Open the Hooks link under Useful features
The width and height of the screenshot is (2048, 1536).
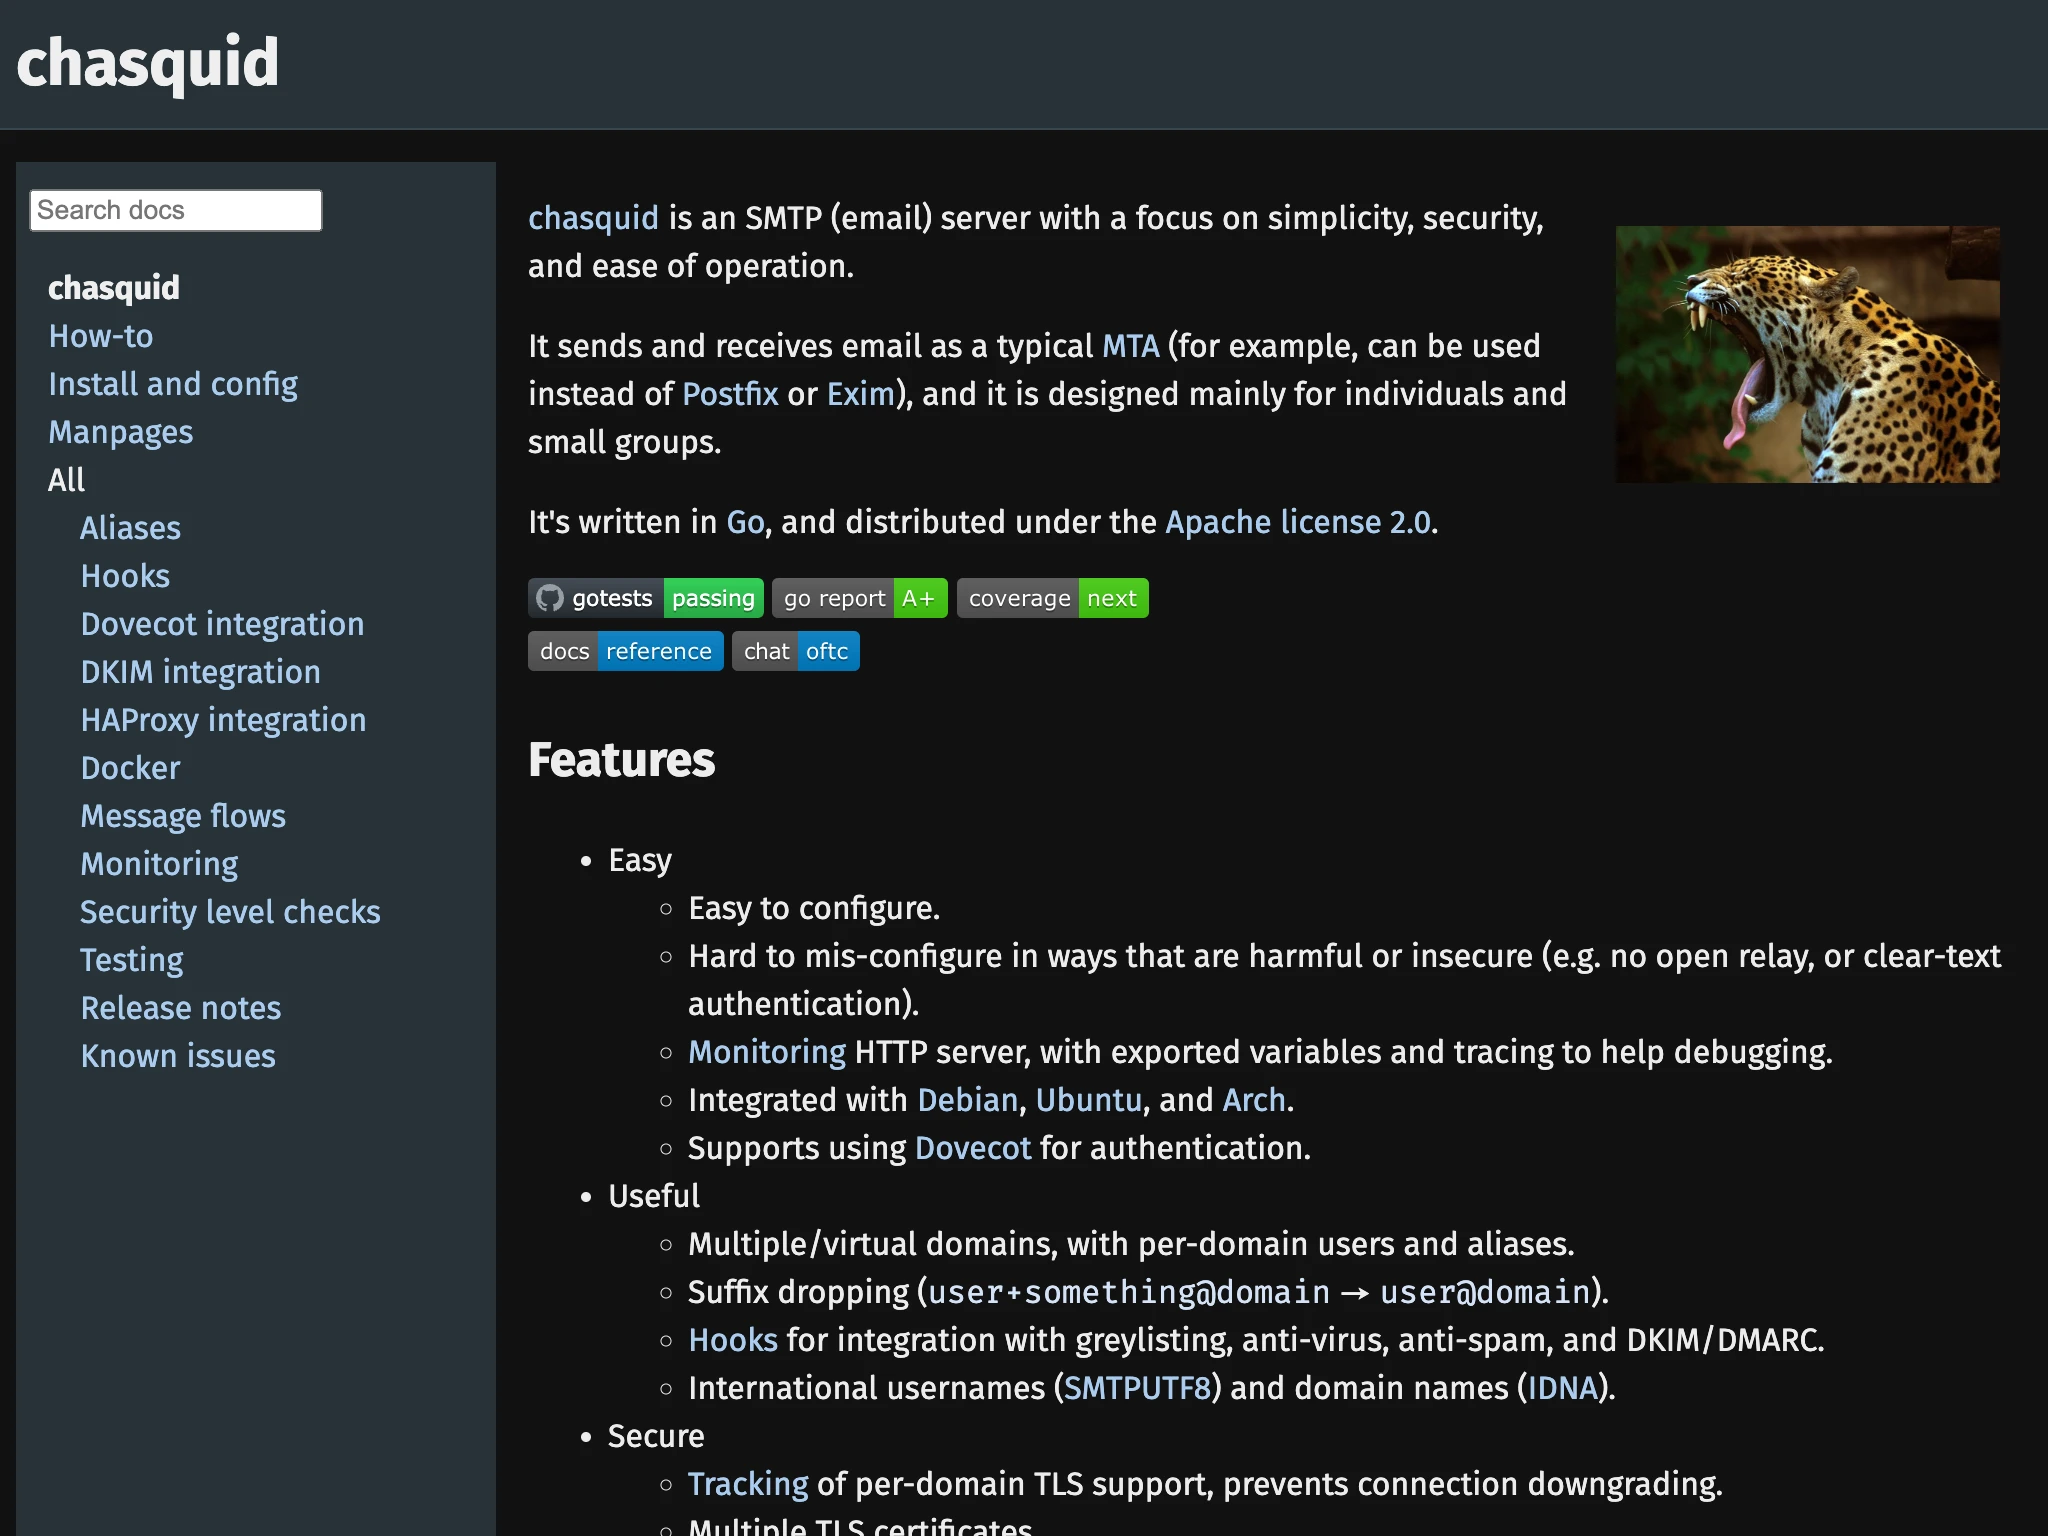[x=731, y=1340]
